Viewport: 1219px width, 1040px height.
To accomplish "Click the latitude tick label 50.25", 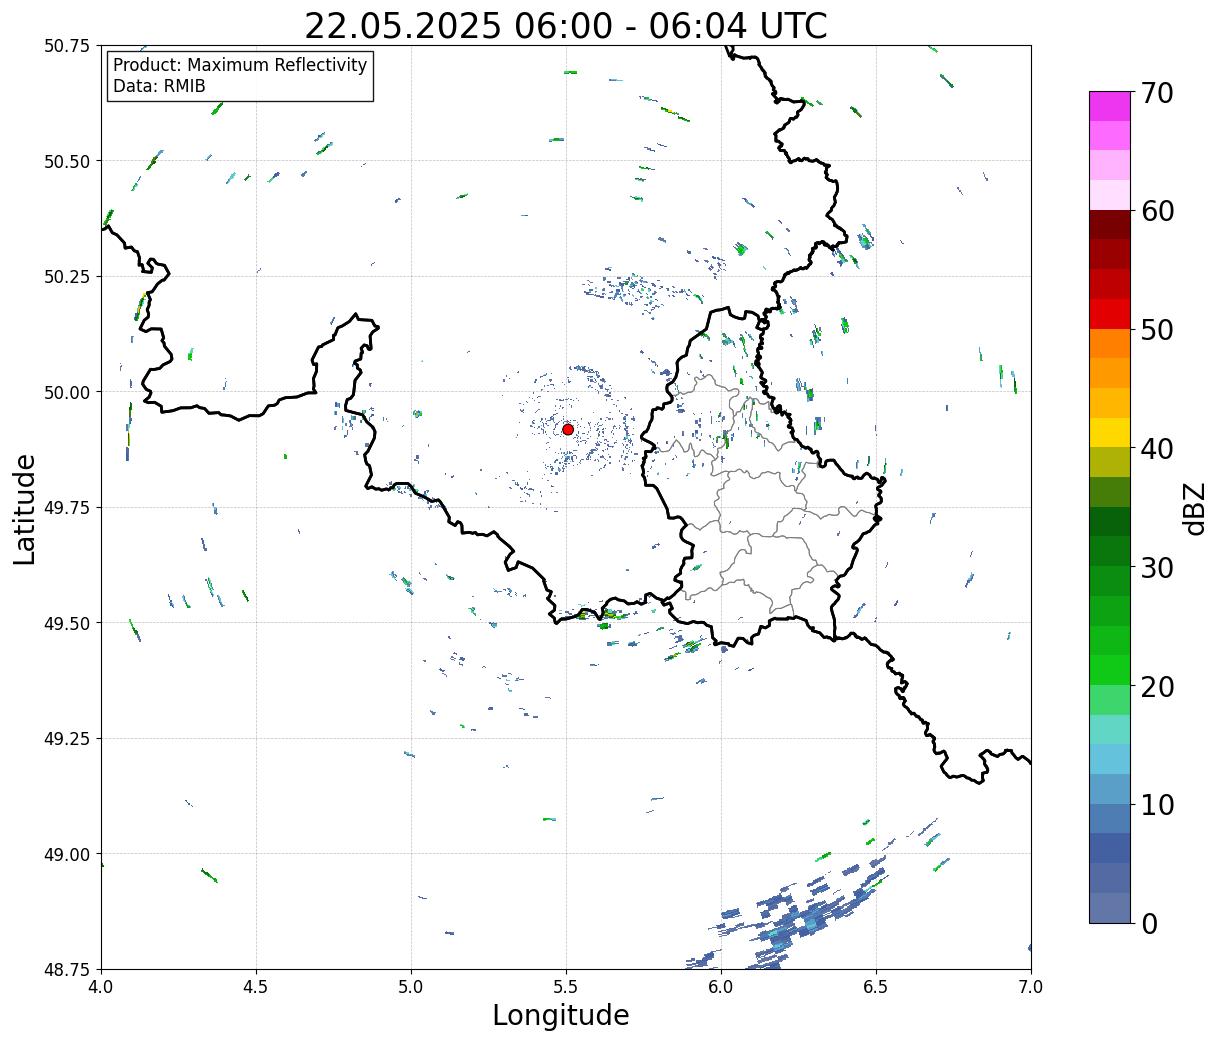I will tap(67, 277).
